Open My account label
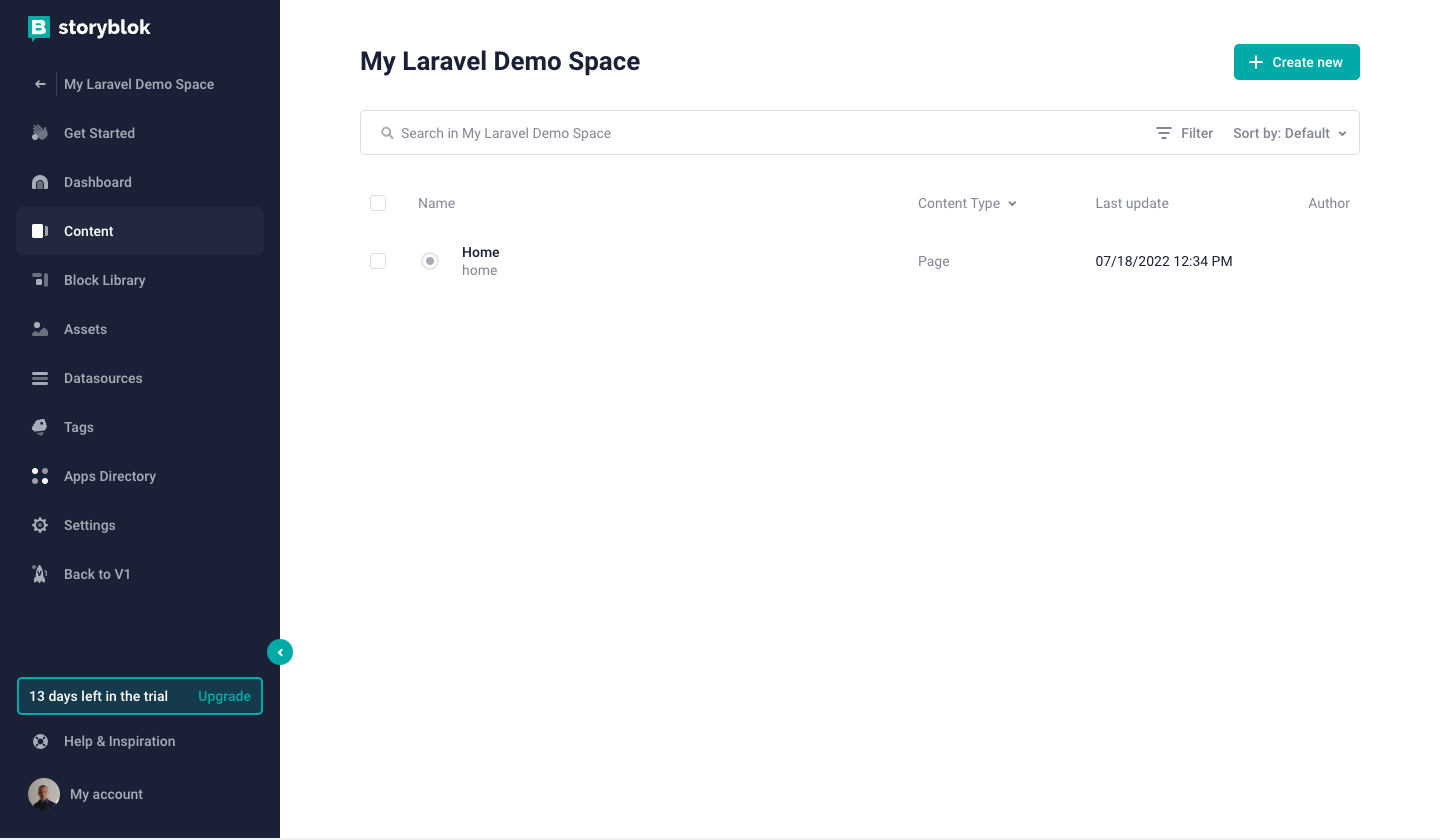The width and height of the screenshot is (1440, 840). pyautogui.click(x=106, y=794)
